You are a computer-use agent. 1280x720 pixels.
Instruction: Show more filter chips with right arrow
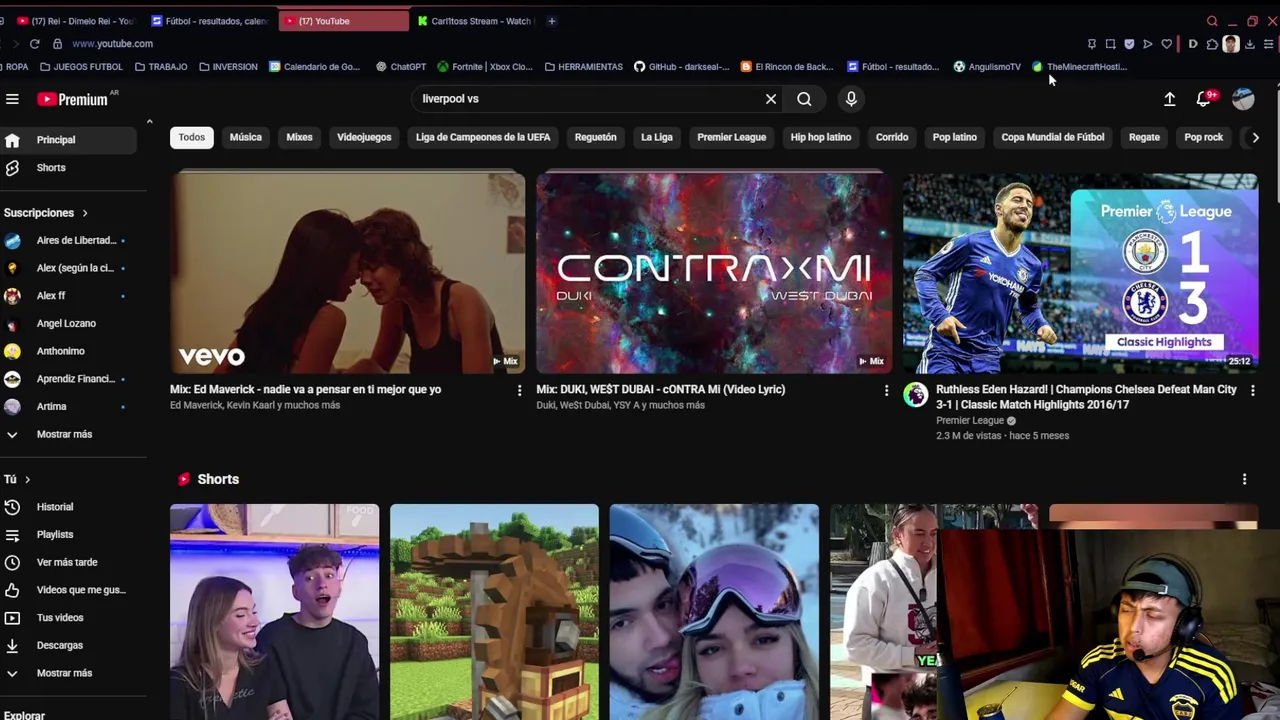pyautogui.click(x=1255, y=137)
